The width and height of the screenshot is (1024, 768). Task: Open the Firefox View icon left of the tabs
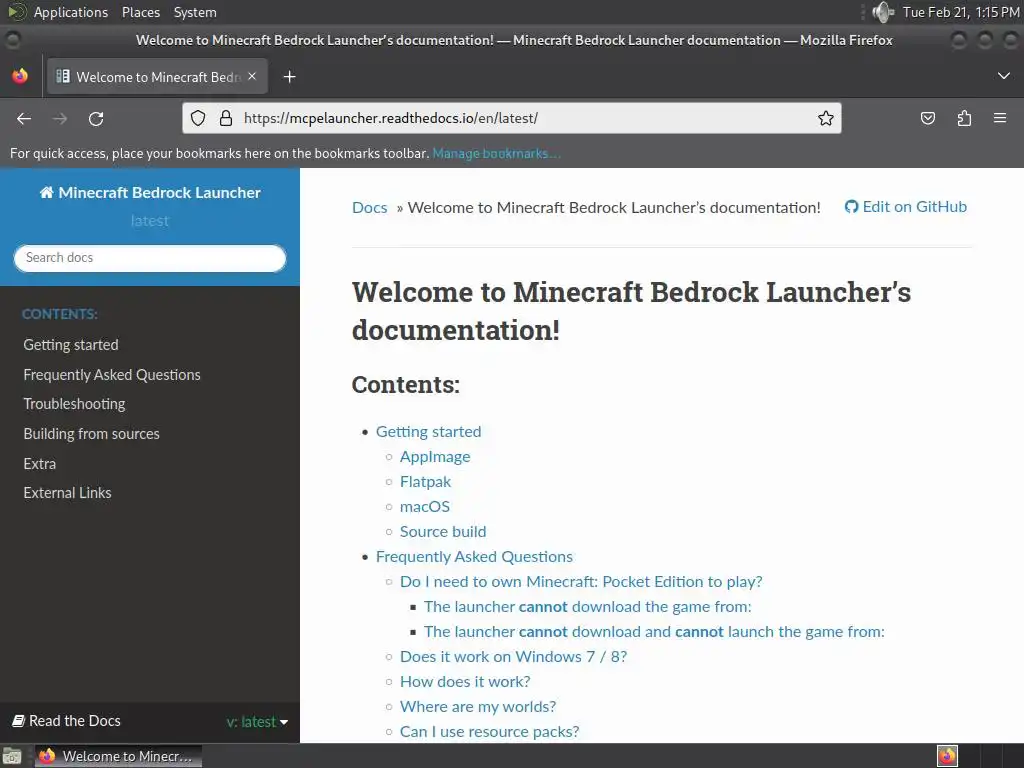coord(20,76)
